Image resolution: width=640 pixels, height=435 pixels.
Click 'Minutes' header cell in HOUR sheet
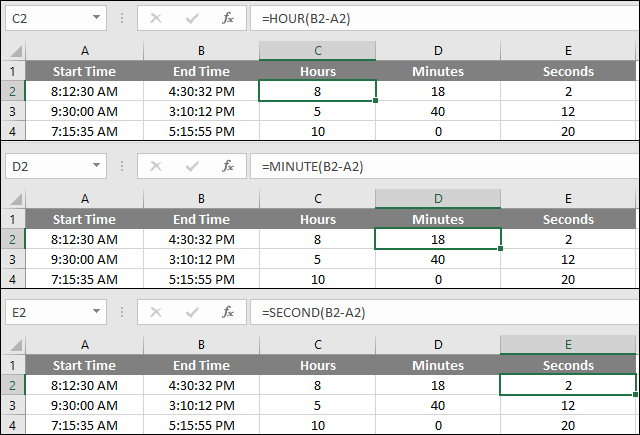tap(438, 71)
